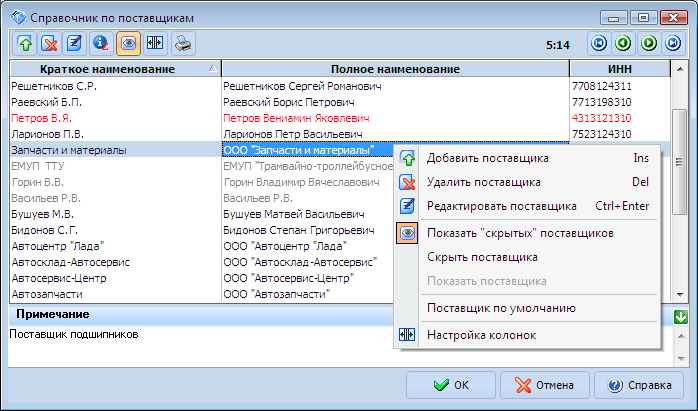This screenshot has height=411, width=698.
Task: Sort by 'Краткое наименование' column header
Action: pos(108,69)
